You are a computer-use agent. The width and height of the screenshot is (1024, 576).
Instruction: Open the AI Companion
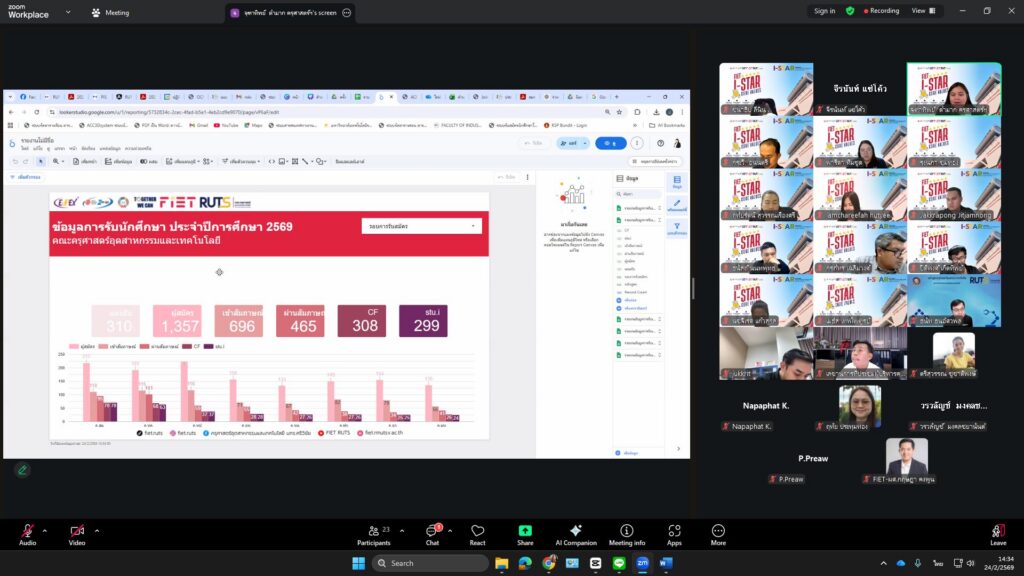pos(575,531)
